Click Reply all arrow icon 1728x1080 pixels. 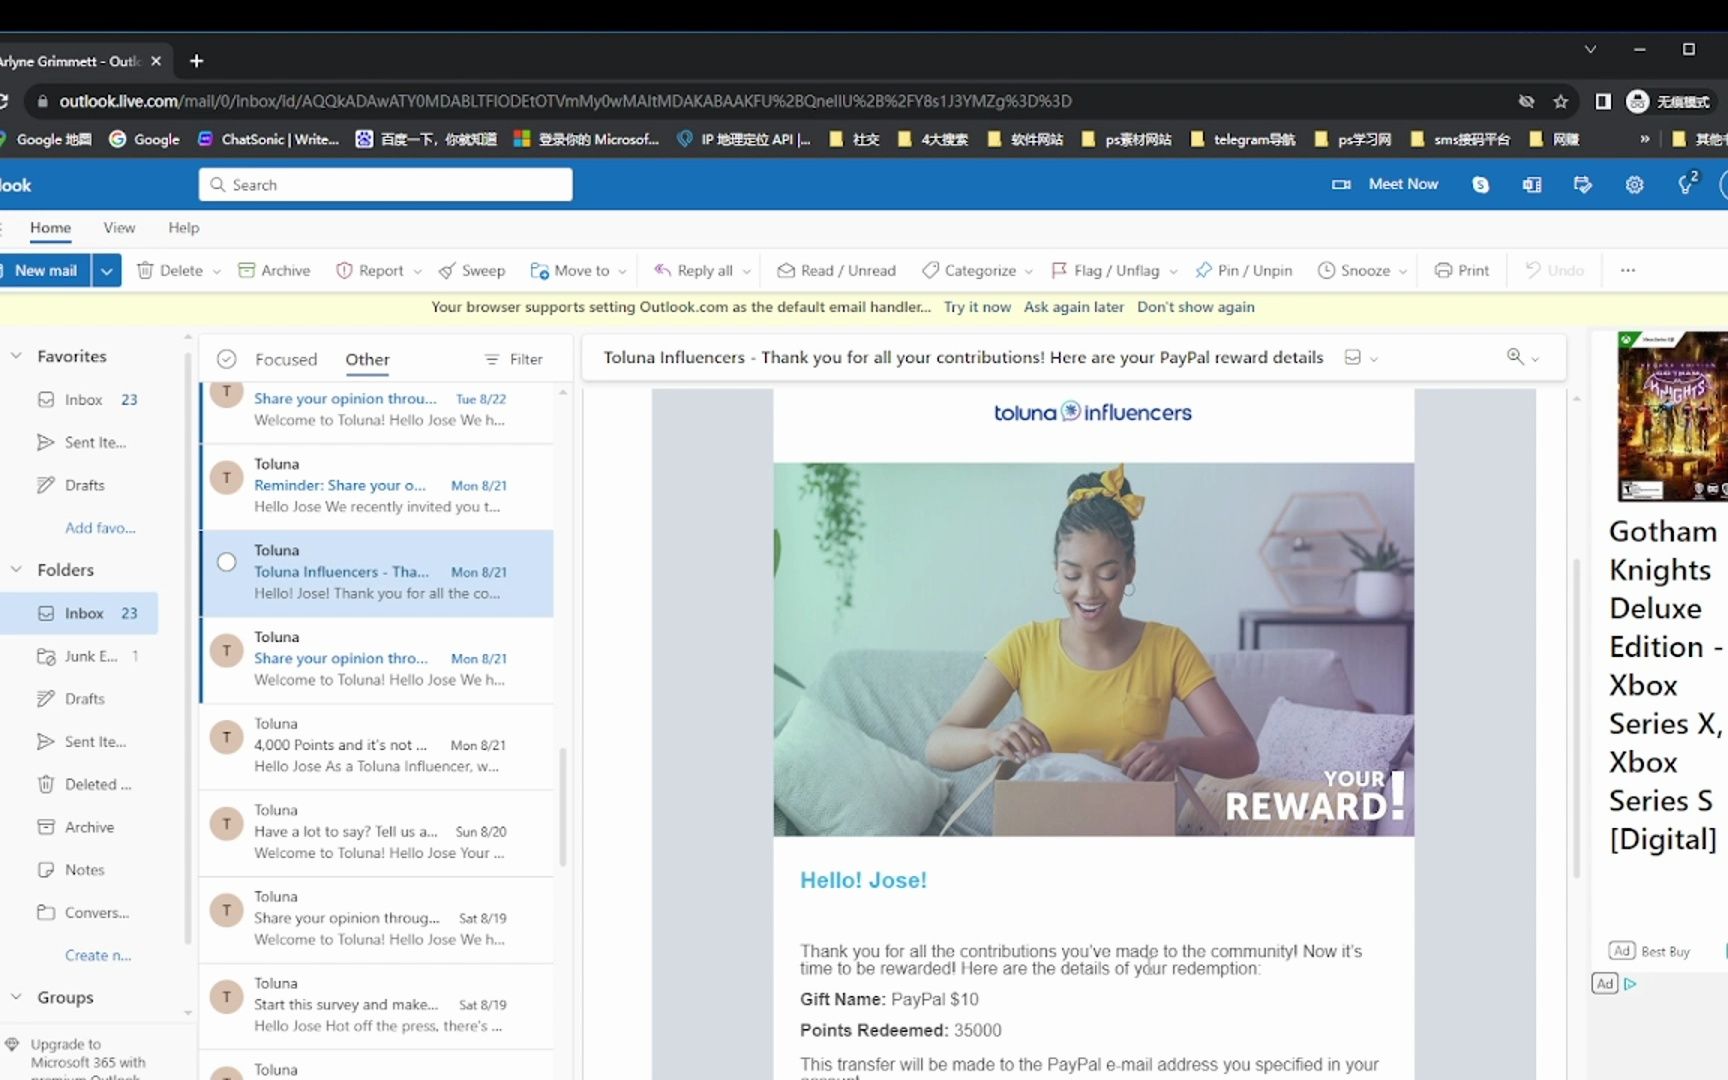click(662, 270)
